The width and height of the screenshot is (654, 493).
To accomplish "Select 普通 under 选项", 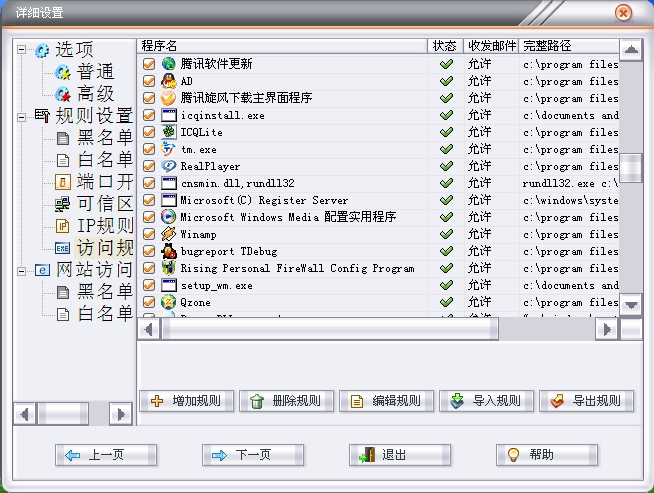I will [x=95, y=72].
